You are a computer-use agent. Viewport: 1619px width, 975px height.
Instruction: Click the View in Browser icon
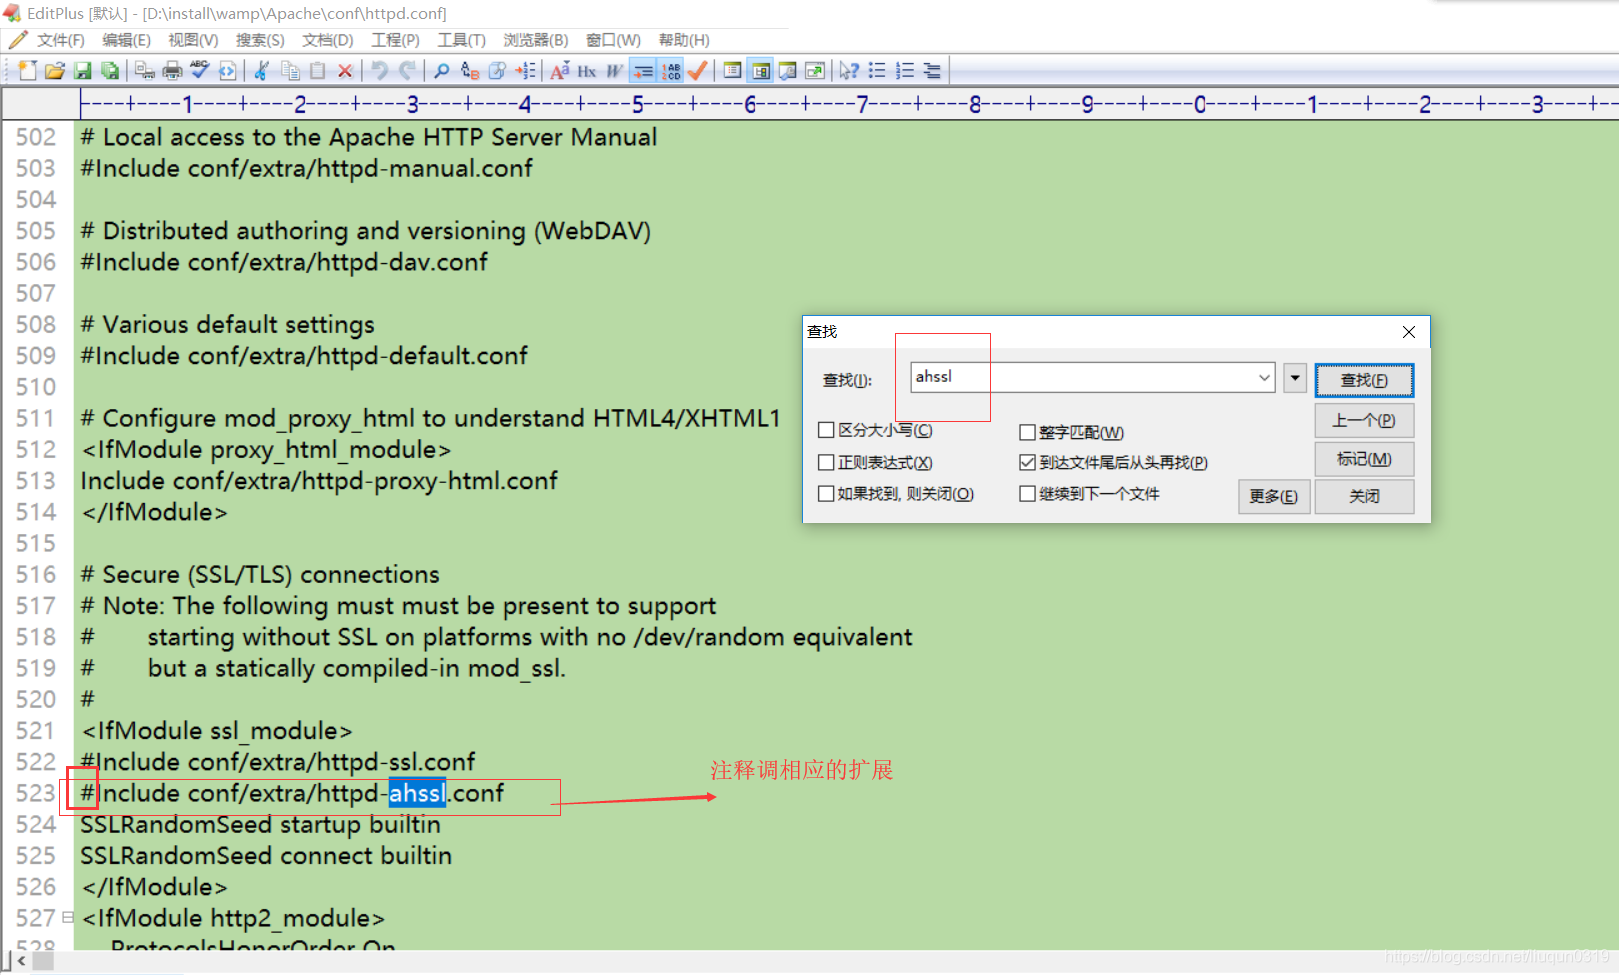228,70
